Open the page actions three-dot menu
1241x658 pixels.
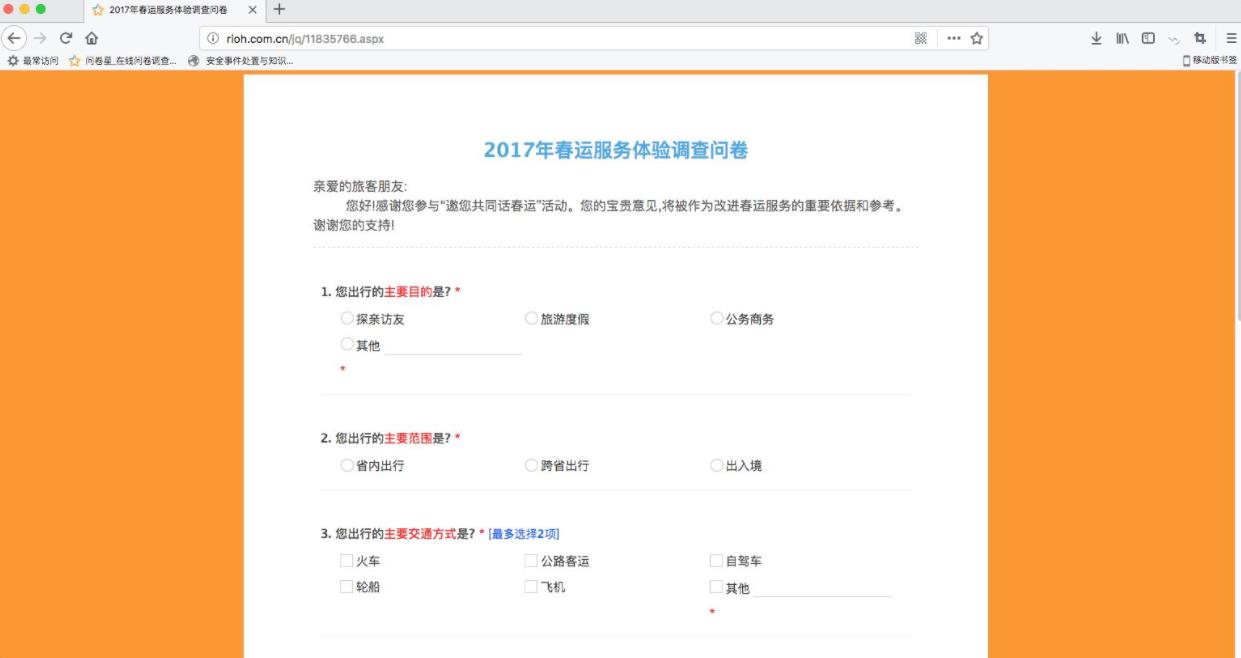pyautogui.click(x=953, y=38)
